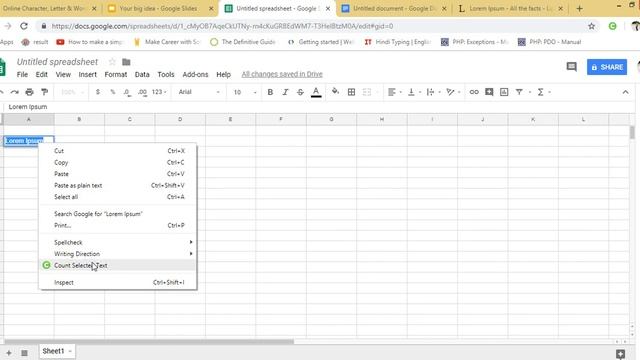
Task: Reload the page
Action: coord(24,26)
